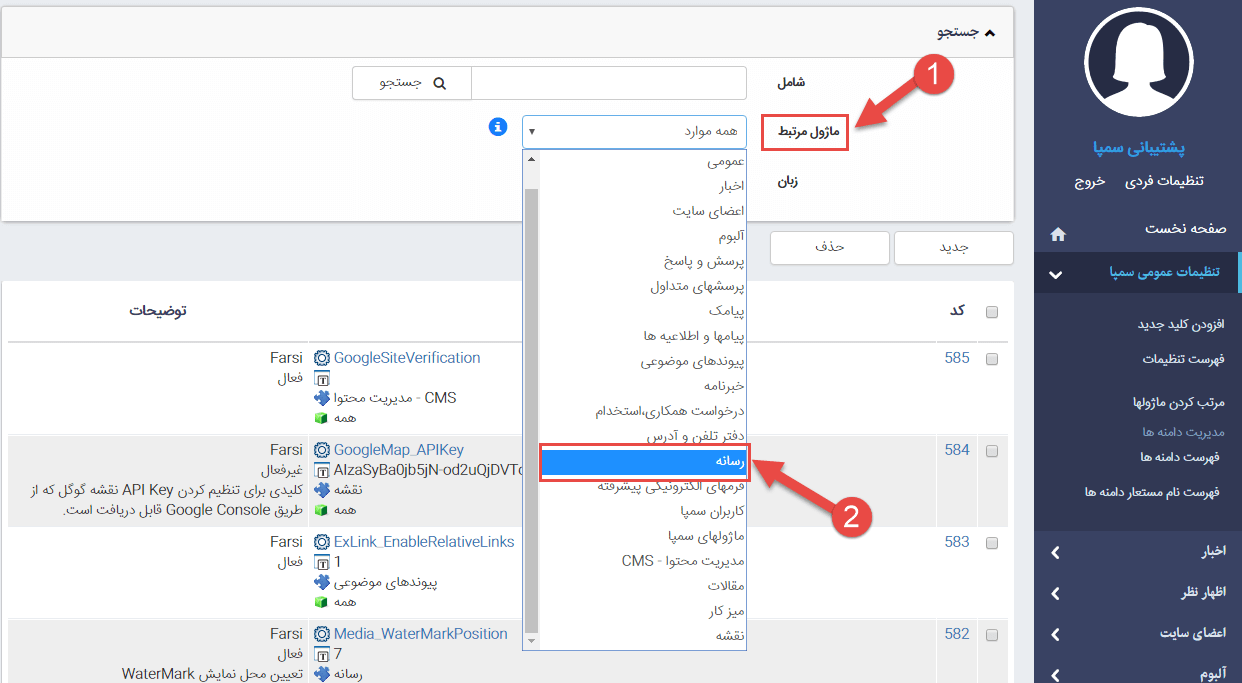Open the Media_WaterMarkPosition setting link
This screenshot has width=1242, height=683.
pos(420,634)
